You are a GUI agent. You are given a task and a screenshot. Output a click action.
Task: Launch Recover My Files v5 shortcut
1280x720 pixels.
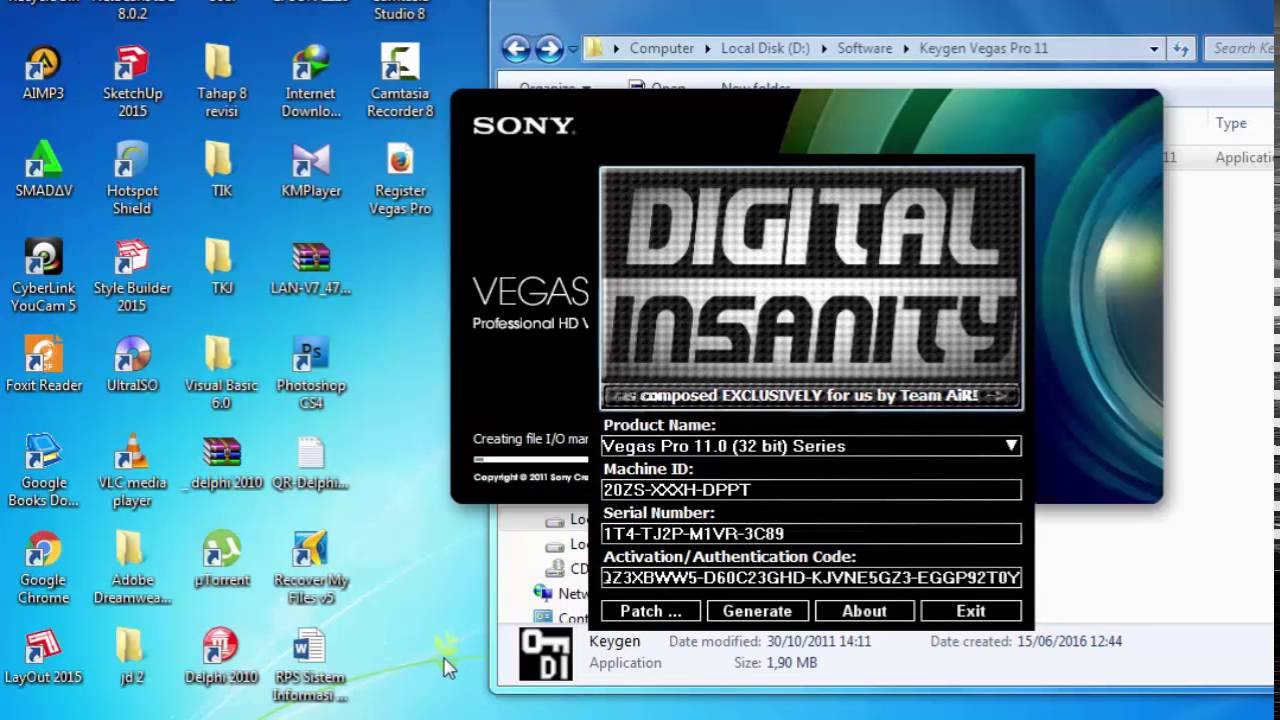tap(311, 567)
